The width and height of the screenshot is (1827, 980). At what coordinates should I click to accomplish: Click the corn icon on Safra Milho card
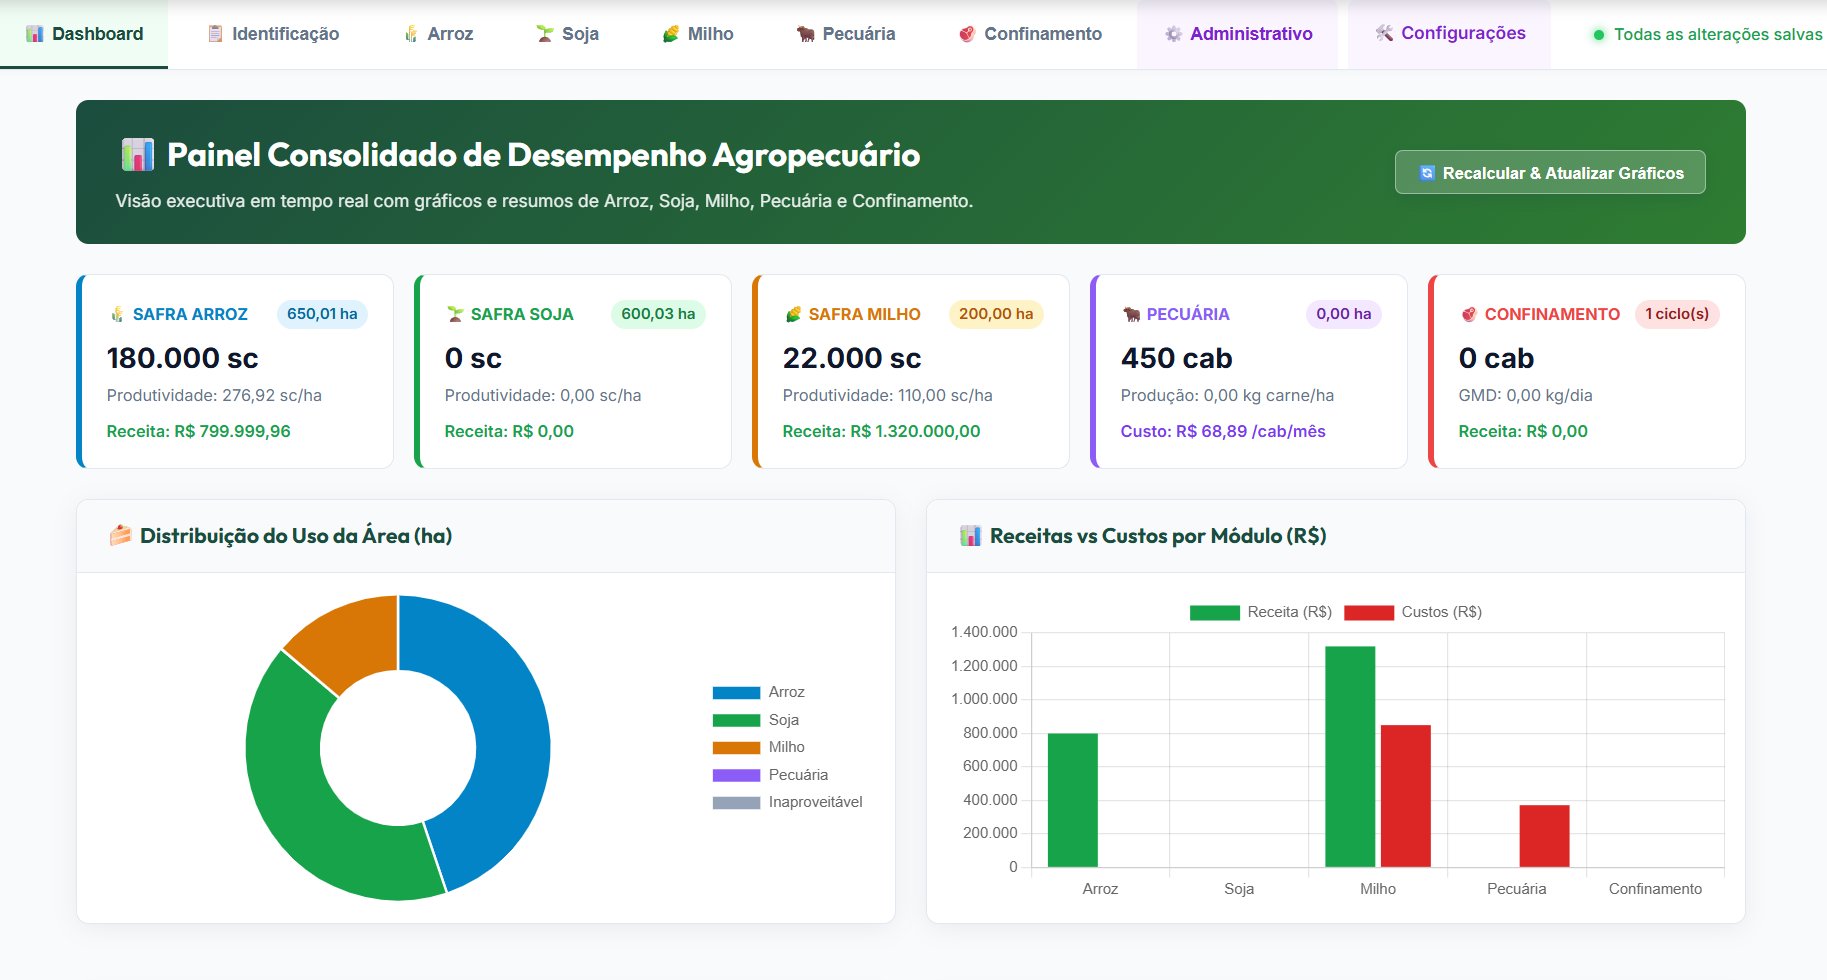tap(793, 314)
